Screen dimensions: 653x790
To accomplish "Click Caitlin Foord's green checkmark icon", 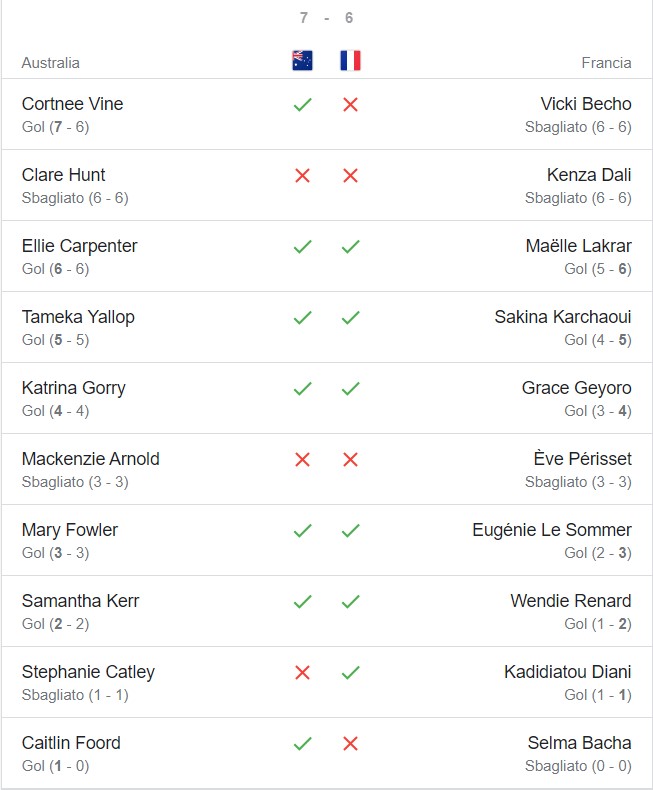I will 302,743.
